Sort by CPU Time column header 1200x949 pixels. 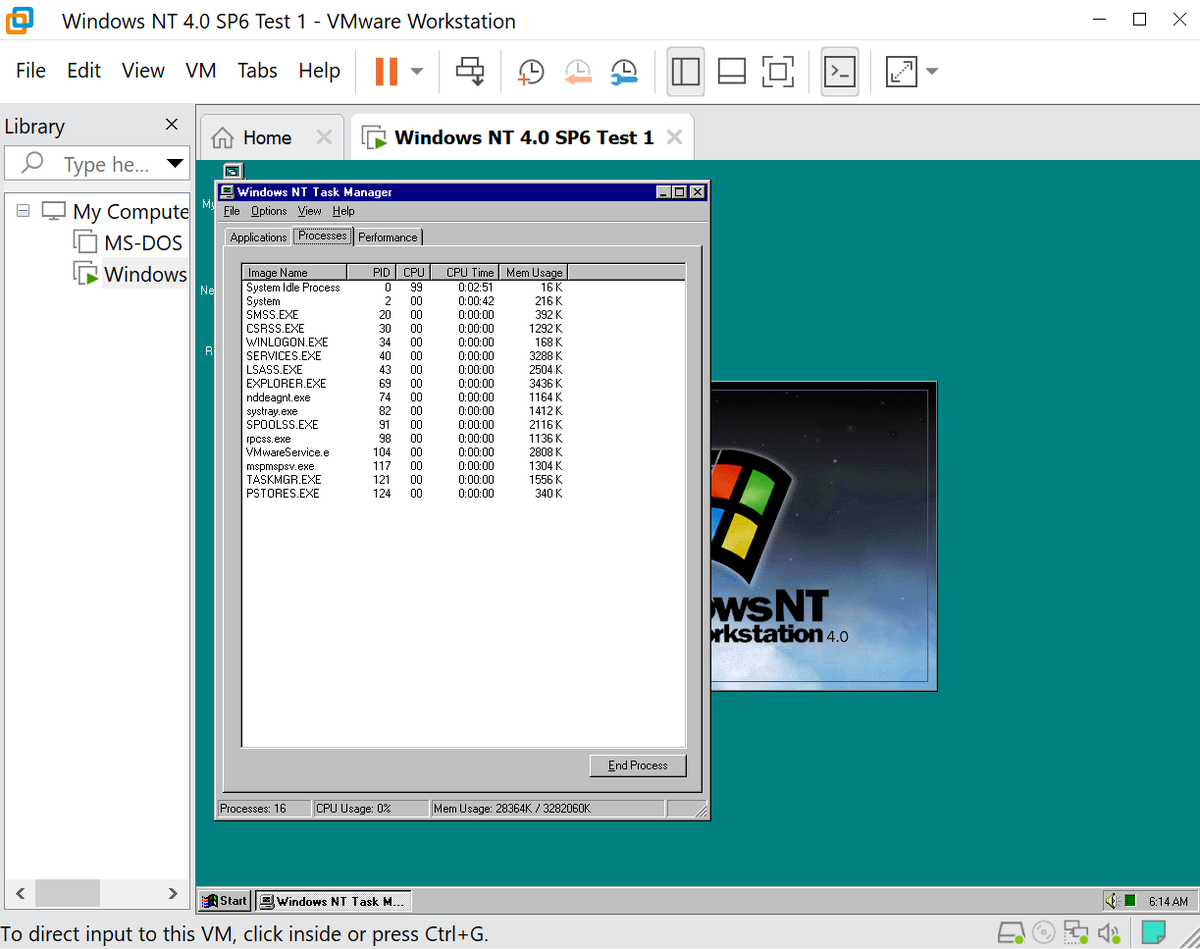(465, 272)
